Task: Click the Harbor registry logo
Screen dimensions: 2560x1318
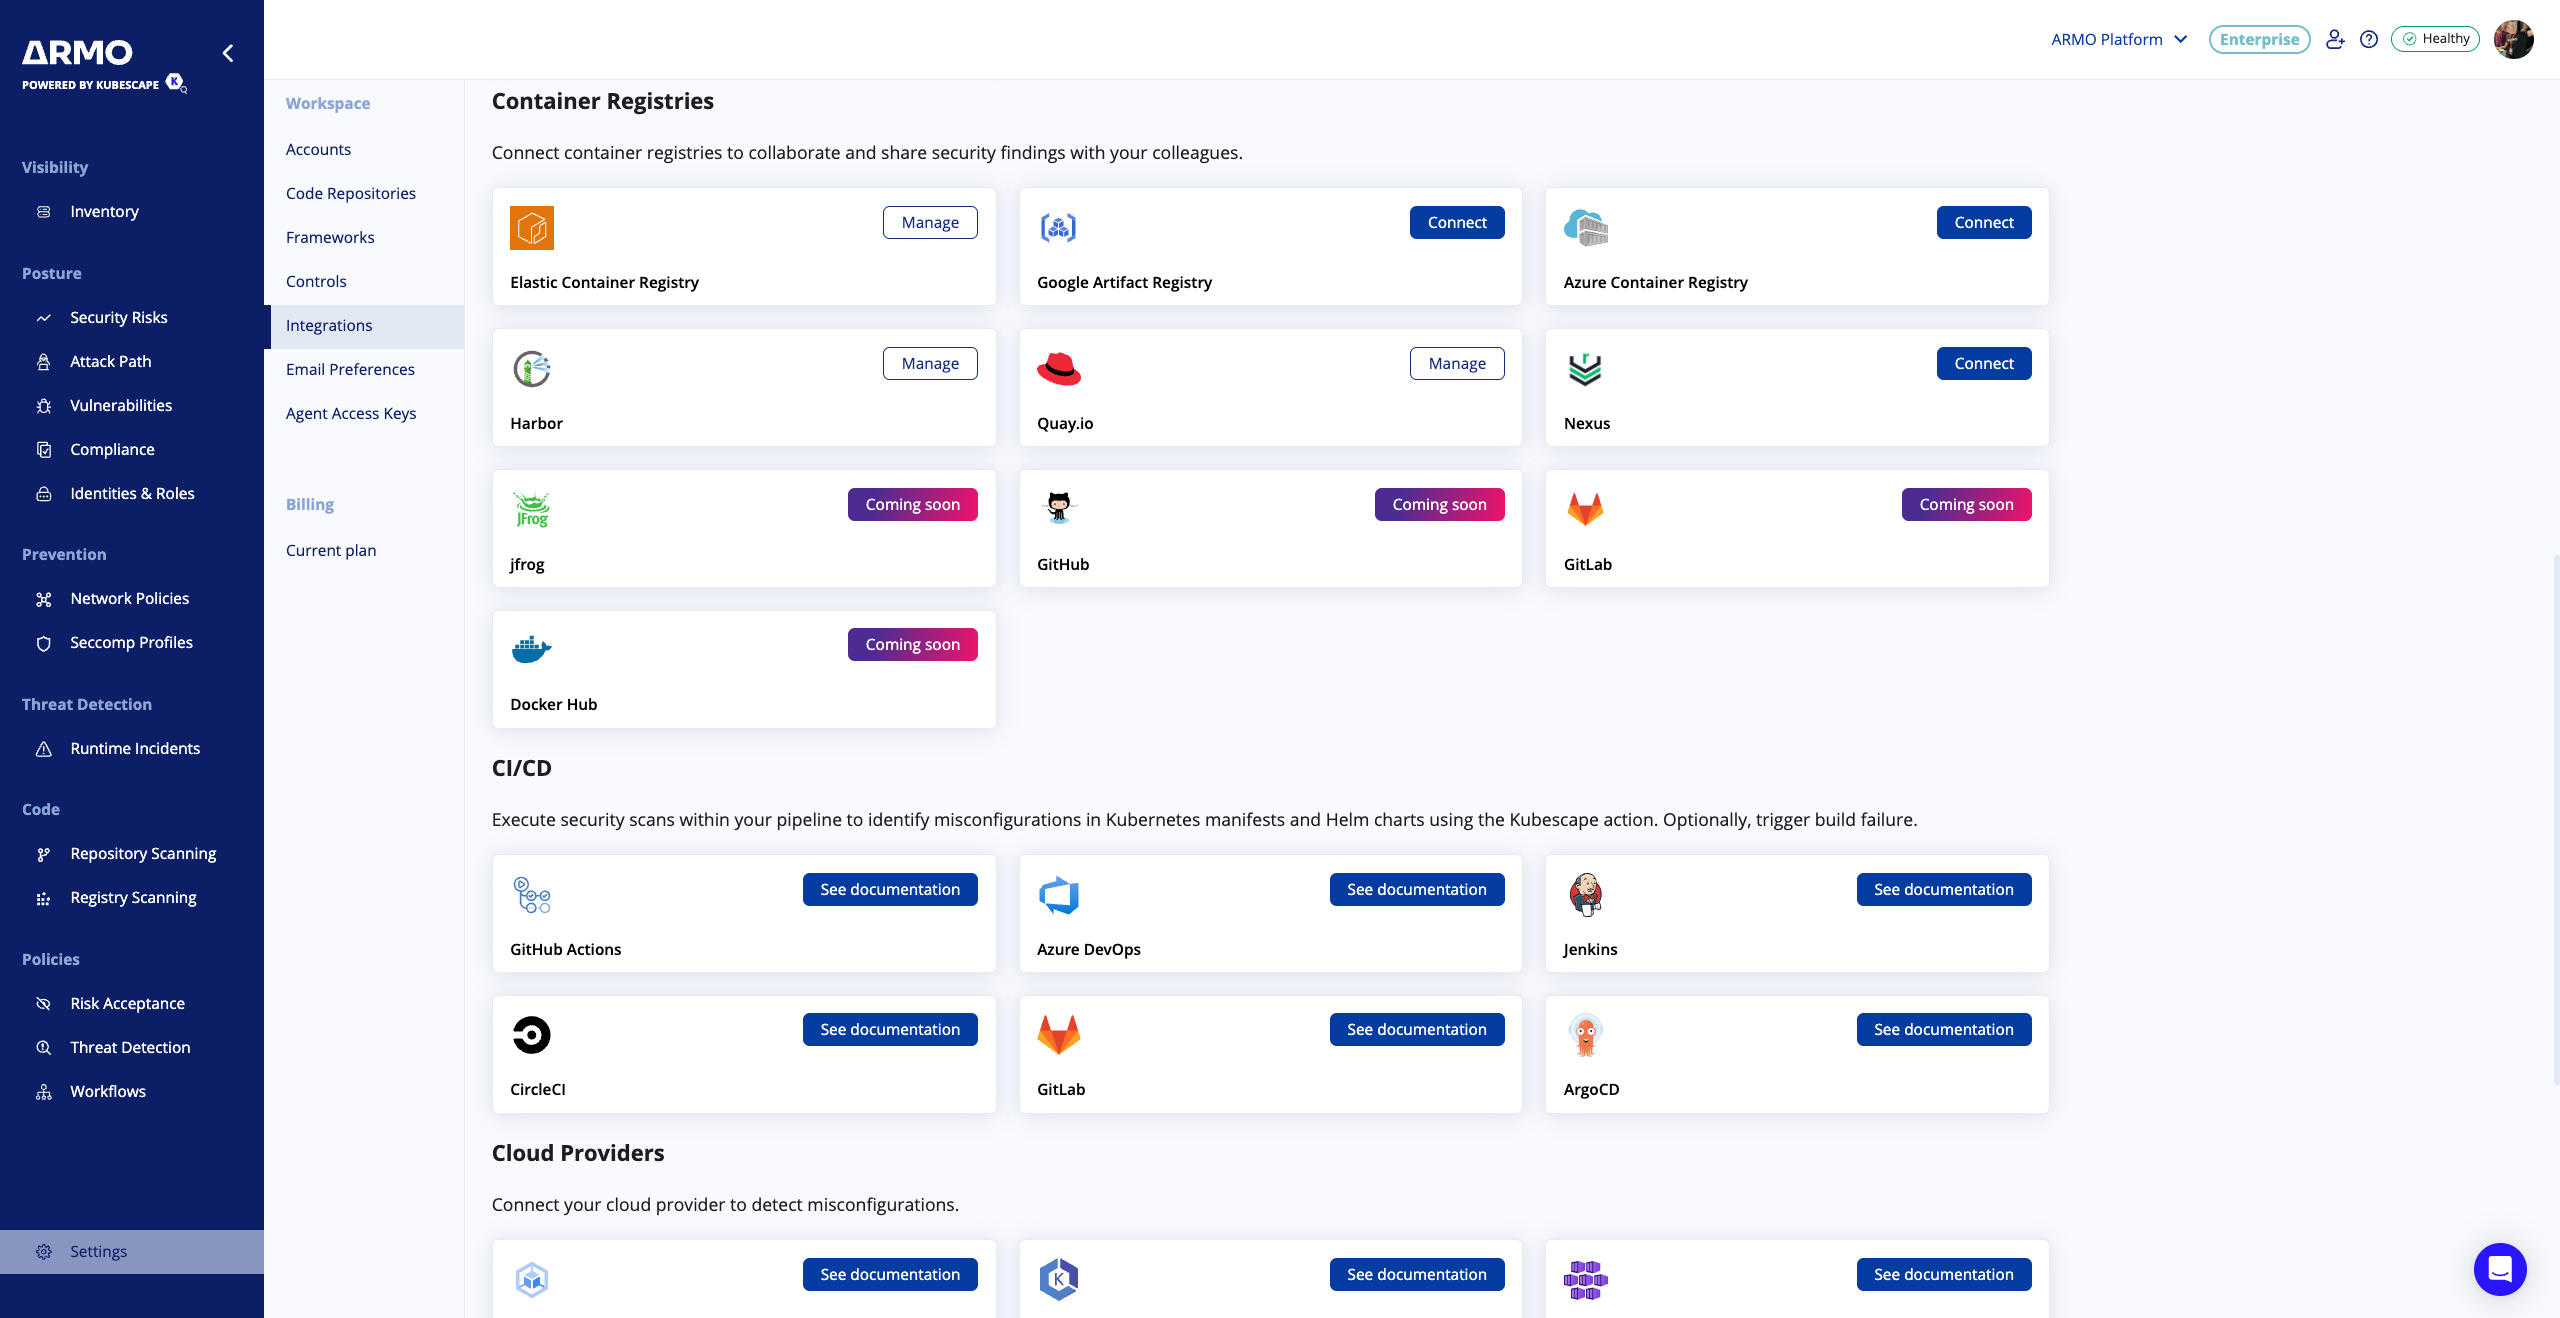Action: click(x=532, y=369)
